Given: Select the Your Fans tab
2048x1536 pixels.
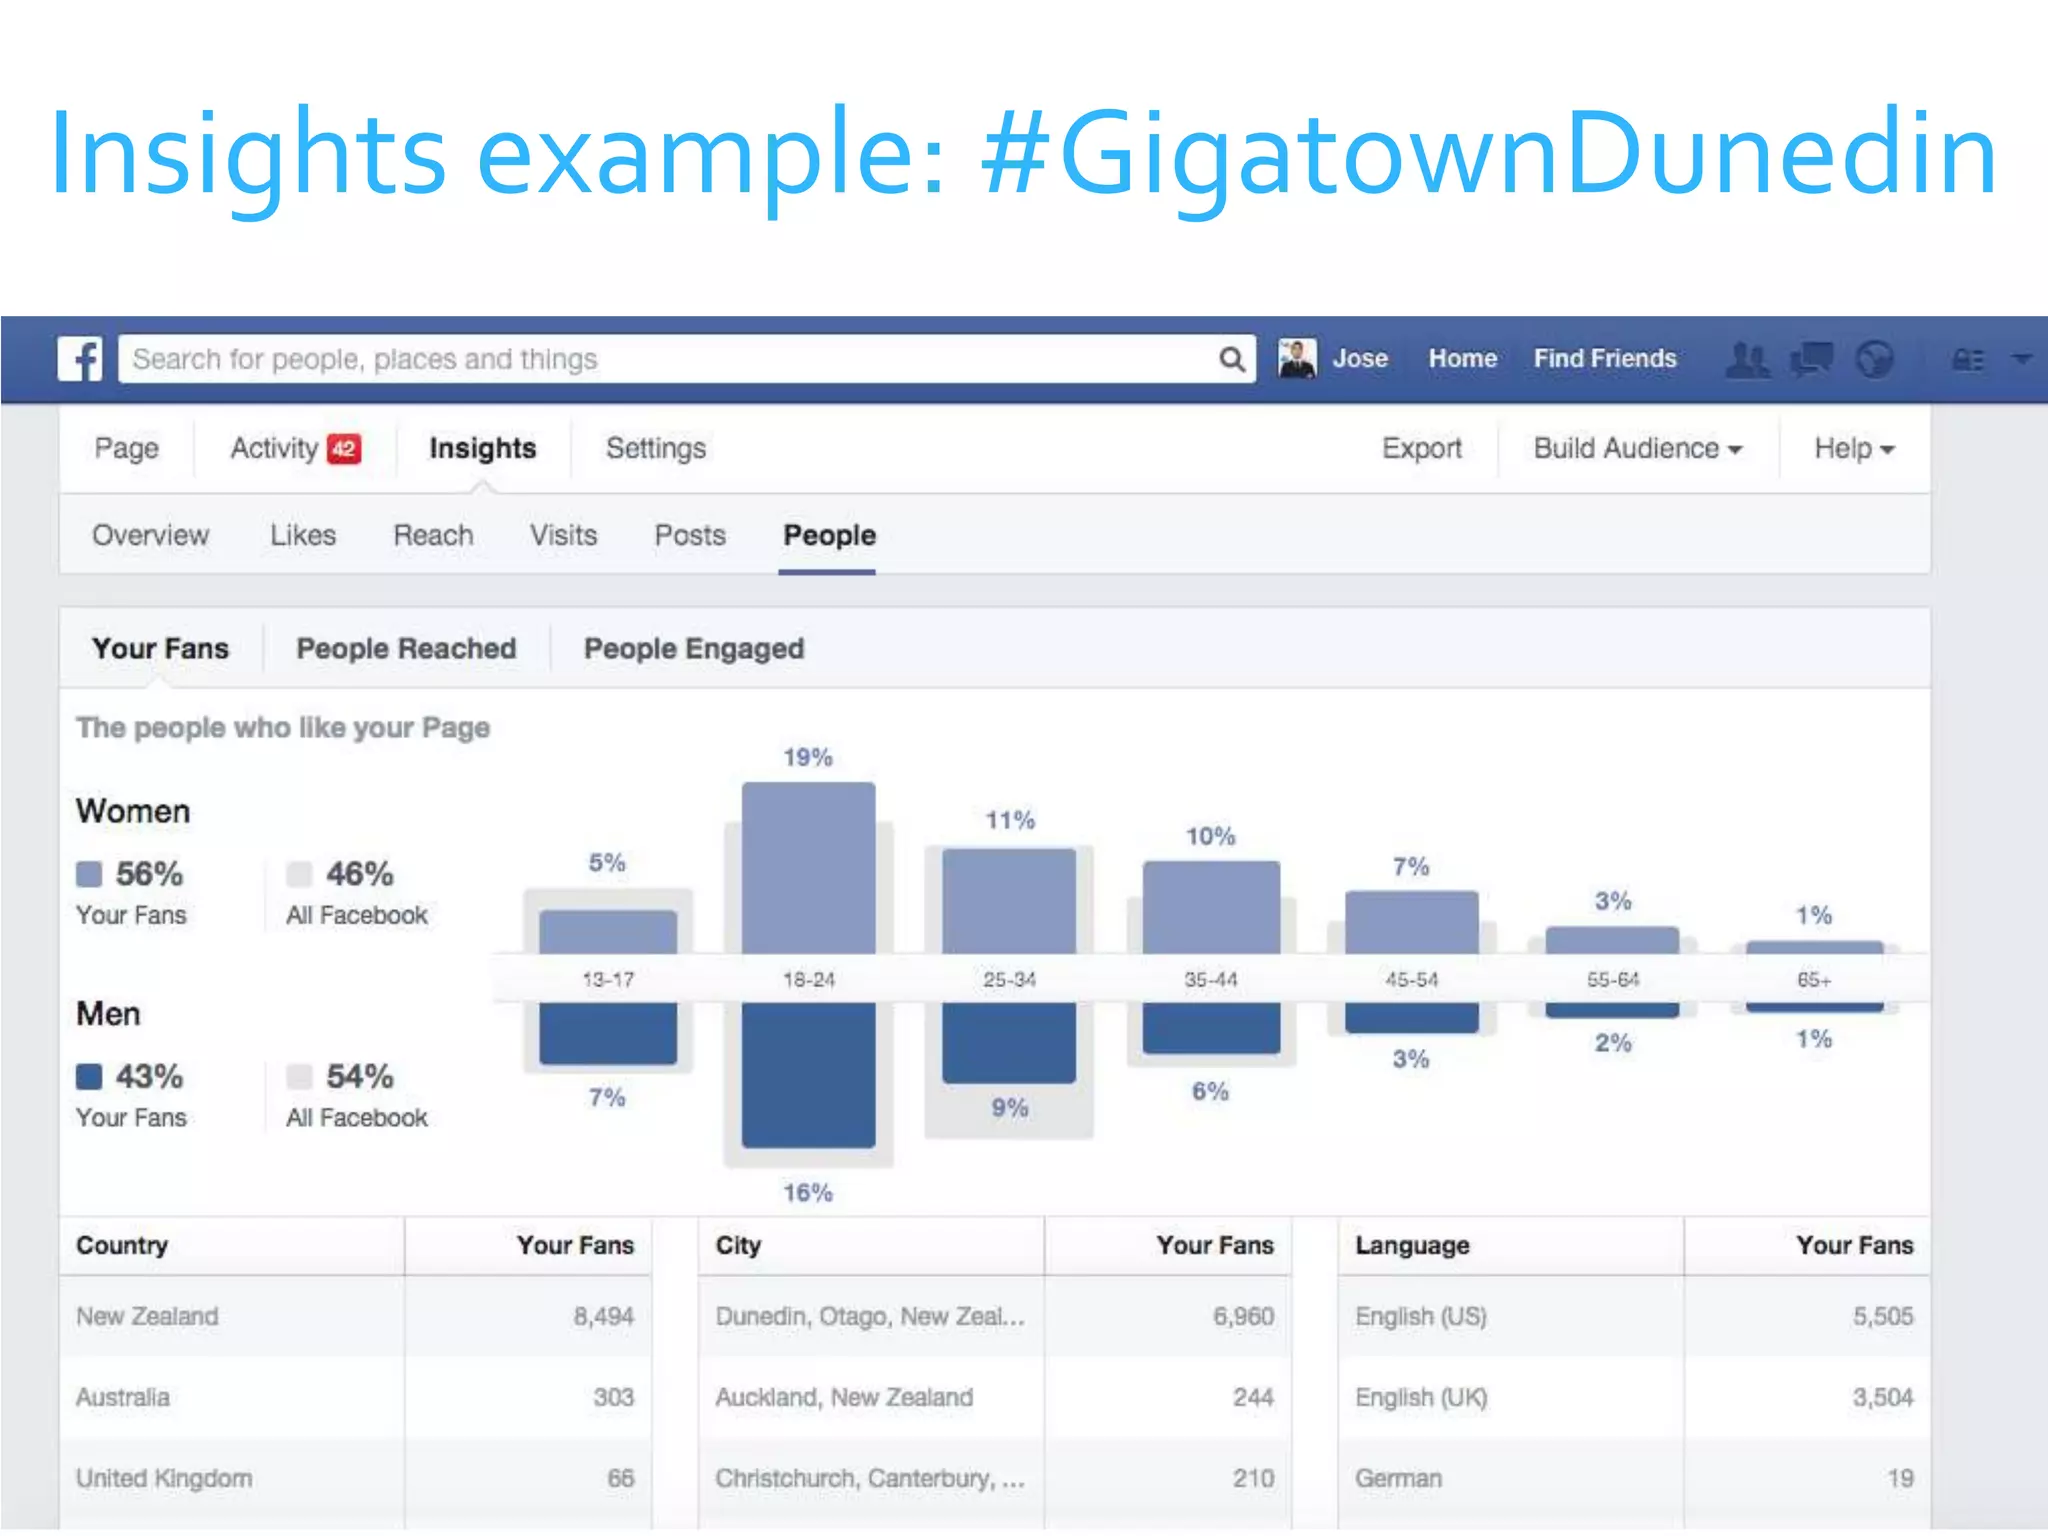Looking at the screenshot, I should pos(161,648).
